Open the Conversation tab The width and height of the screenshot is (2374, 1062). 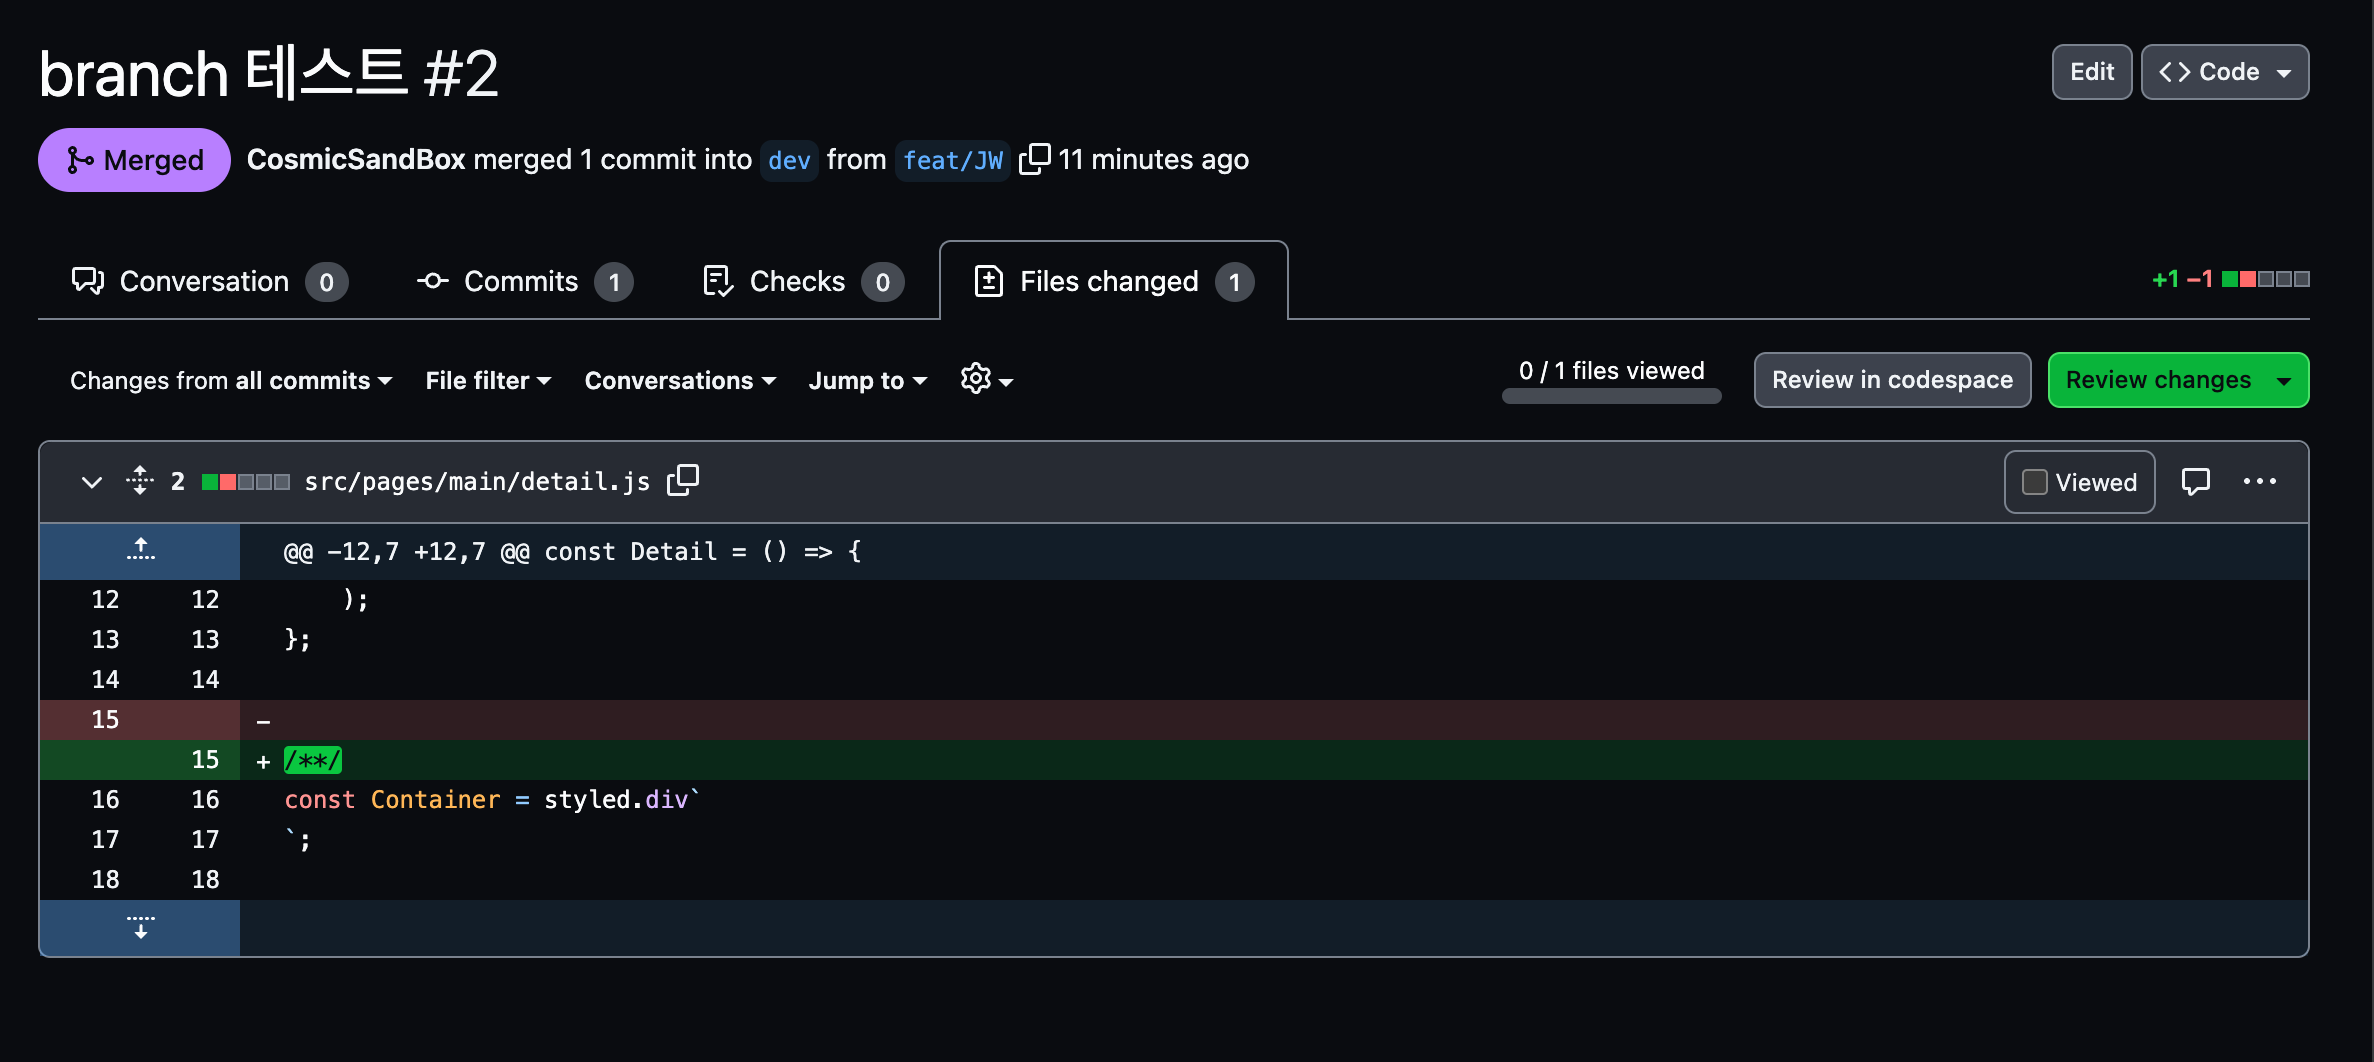click(207, 281)
